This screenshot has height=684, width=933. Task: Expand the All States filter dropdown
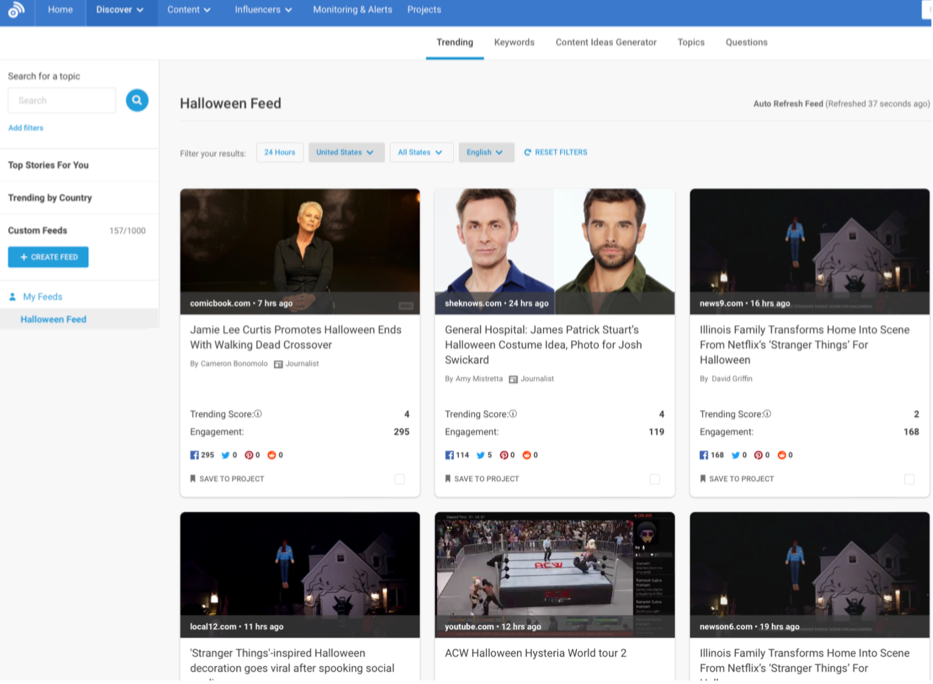pyautogui.click(x=420, y=153)
